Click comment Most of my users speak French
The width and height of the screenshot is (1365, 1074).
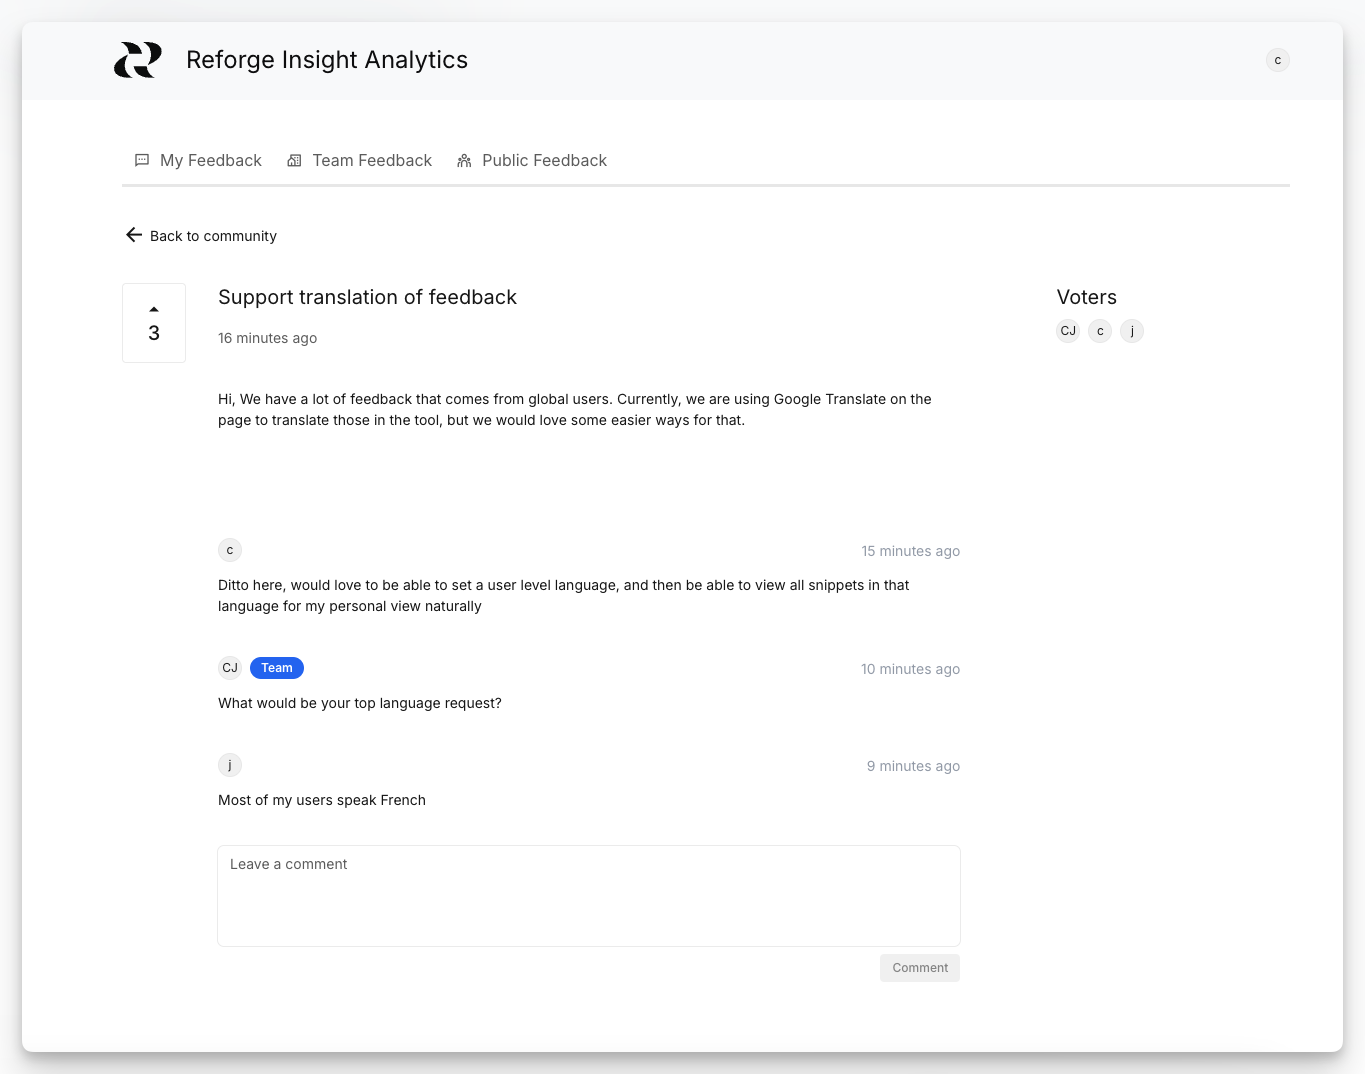[322, 800]
